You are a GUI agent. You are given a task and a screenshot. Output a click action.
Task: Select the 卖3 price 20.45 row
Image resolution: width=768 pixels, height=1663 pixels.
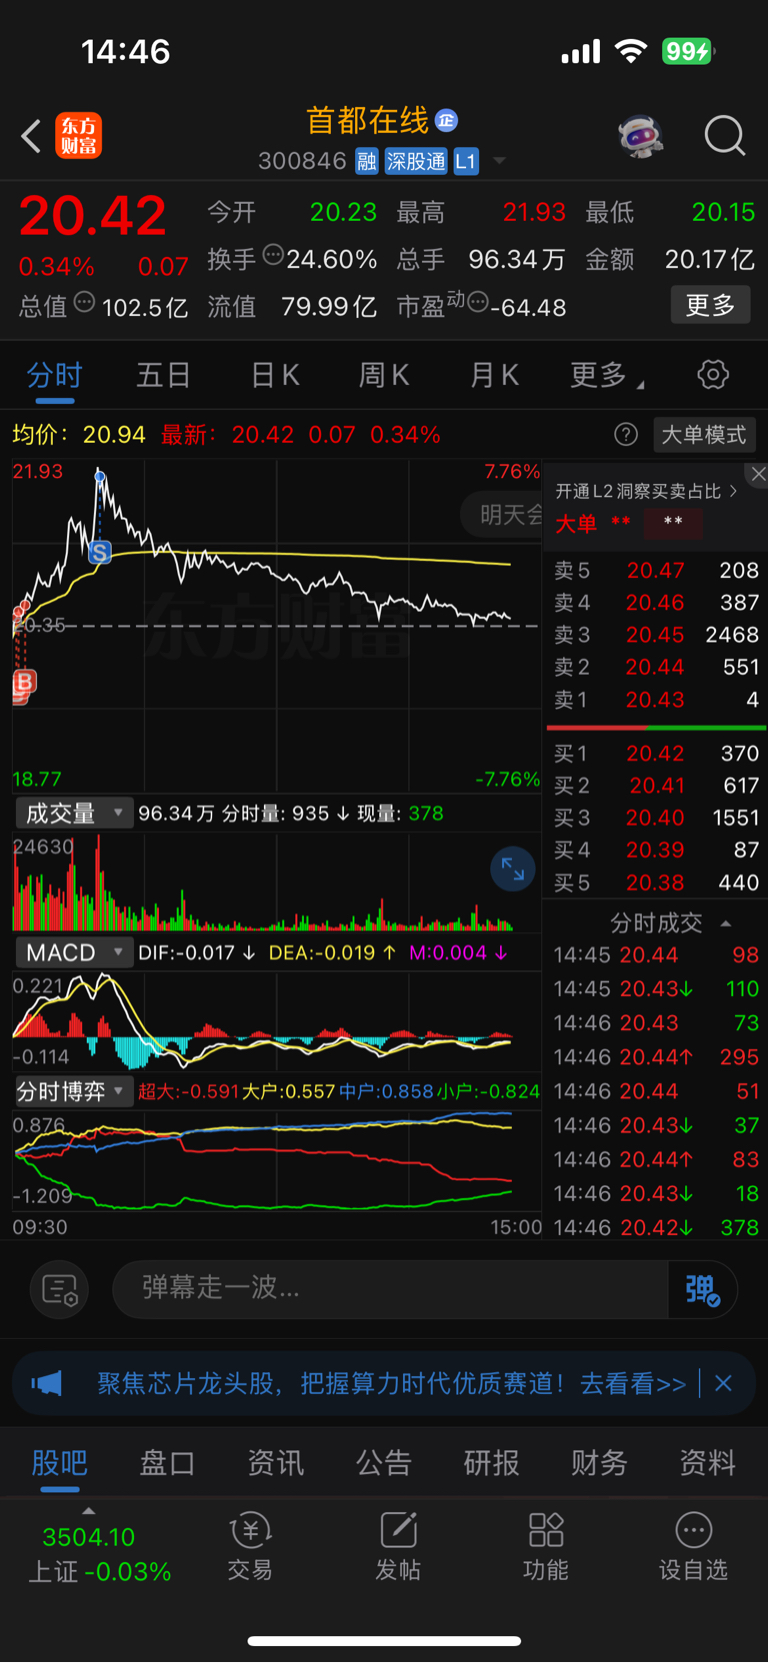[x=656, y=634]
